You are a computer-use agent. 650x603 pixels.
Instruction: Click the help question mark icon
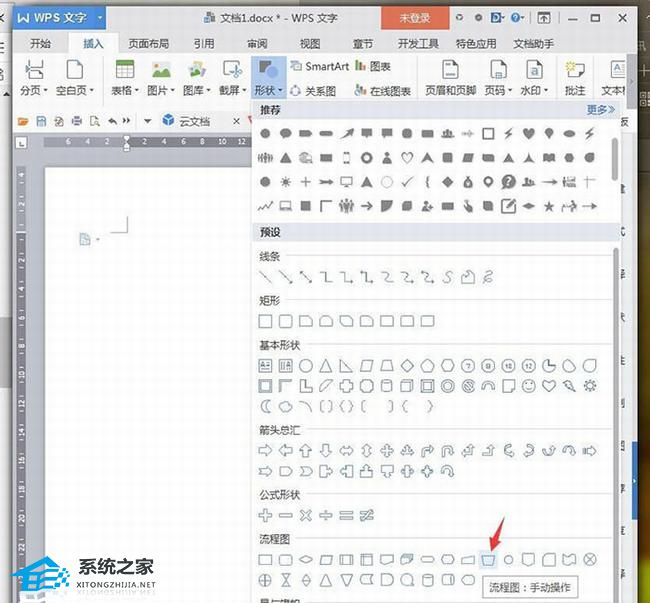pos(516,18)
